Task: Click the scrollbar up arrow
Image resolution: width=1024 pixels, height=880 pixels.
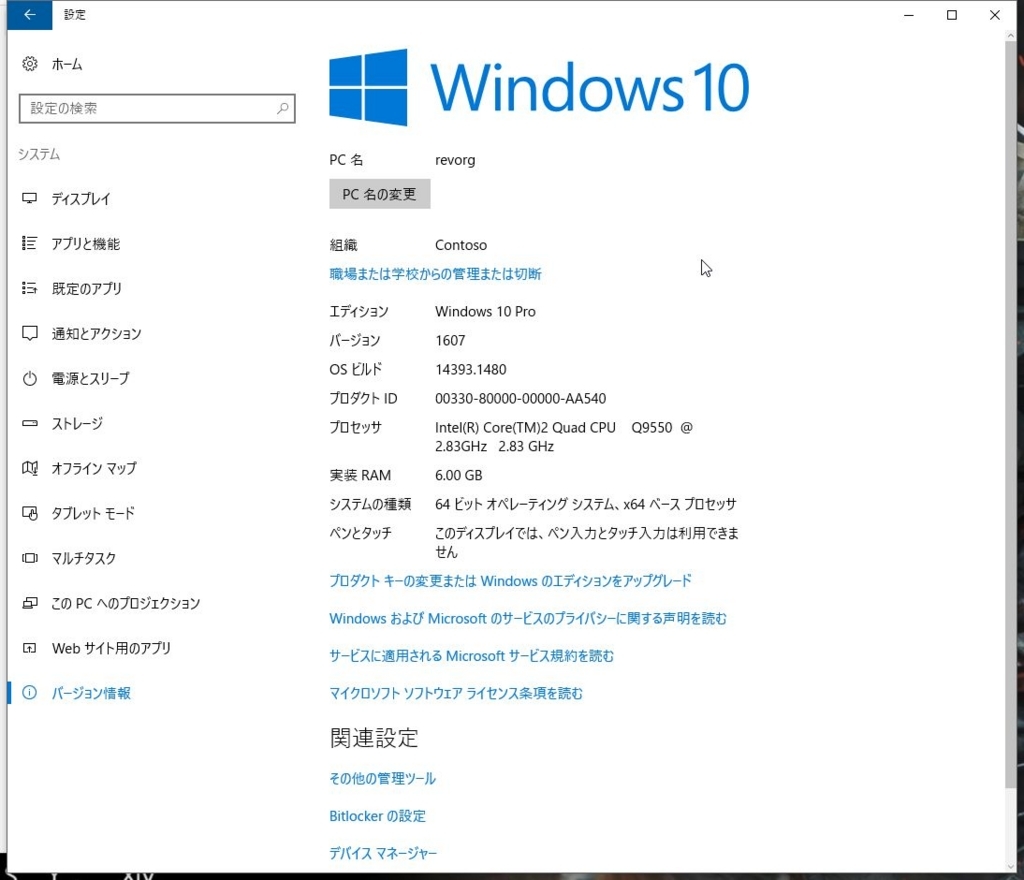Action: pos(1010,36)
